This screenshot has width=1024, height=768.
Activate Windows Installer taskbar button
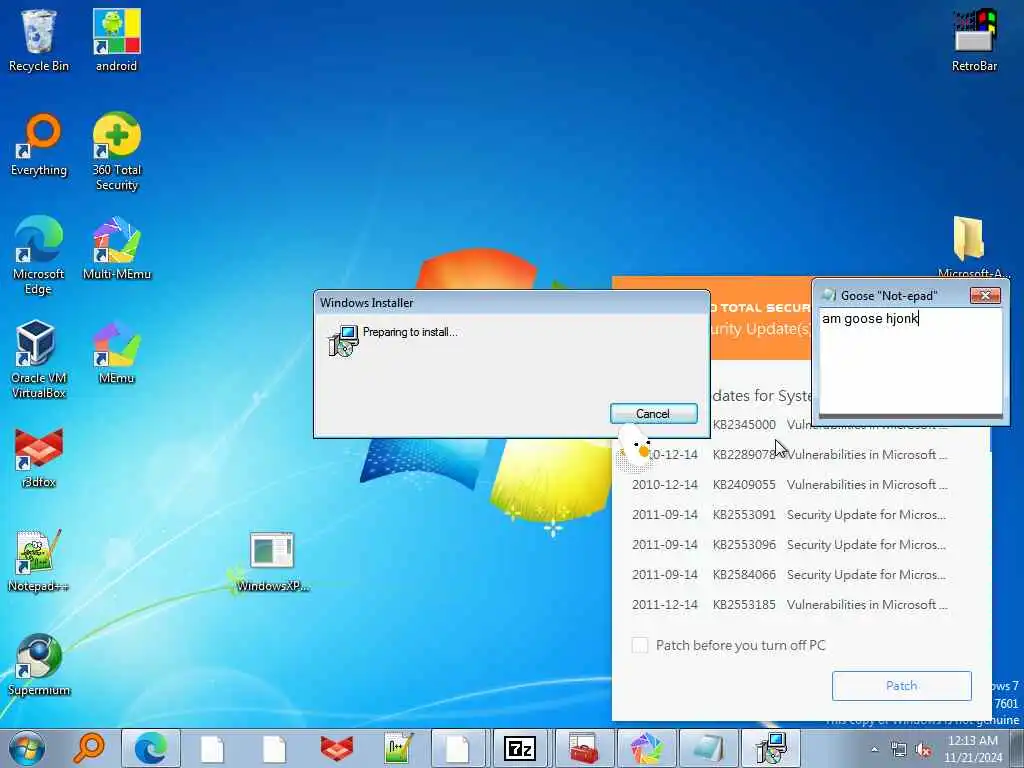point(771,748)
